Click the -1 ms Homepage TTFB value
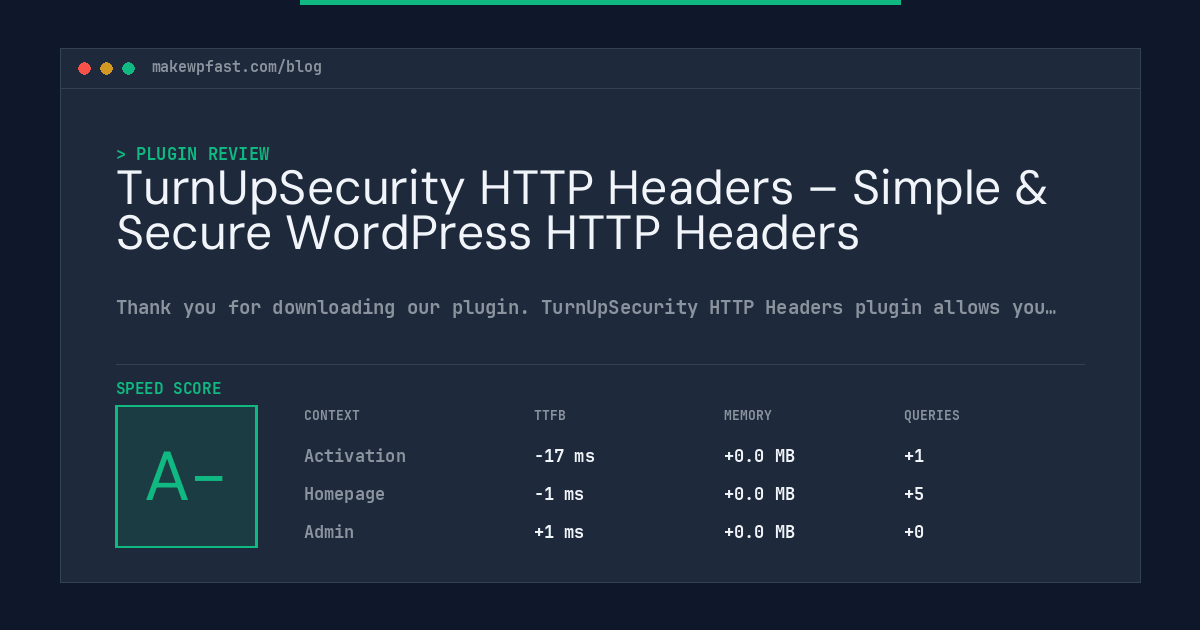The image size is (1200, 630). (559, 494)
